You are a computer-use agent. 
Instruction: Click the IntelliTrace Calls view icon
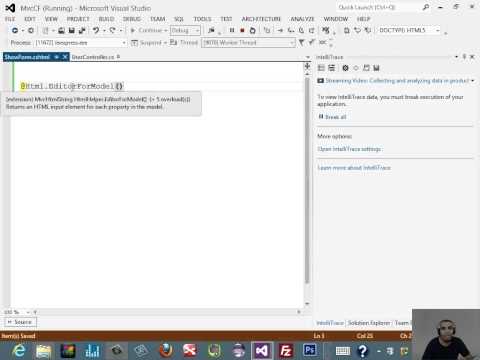pos(331,68)
